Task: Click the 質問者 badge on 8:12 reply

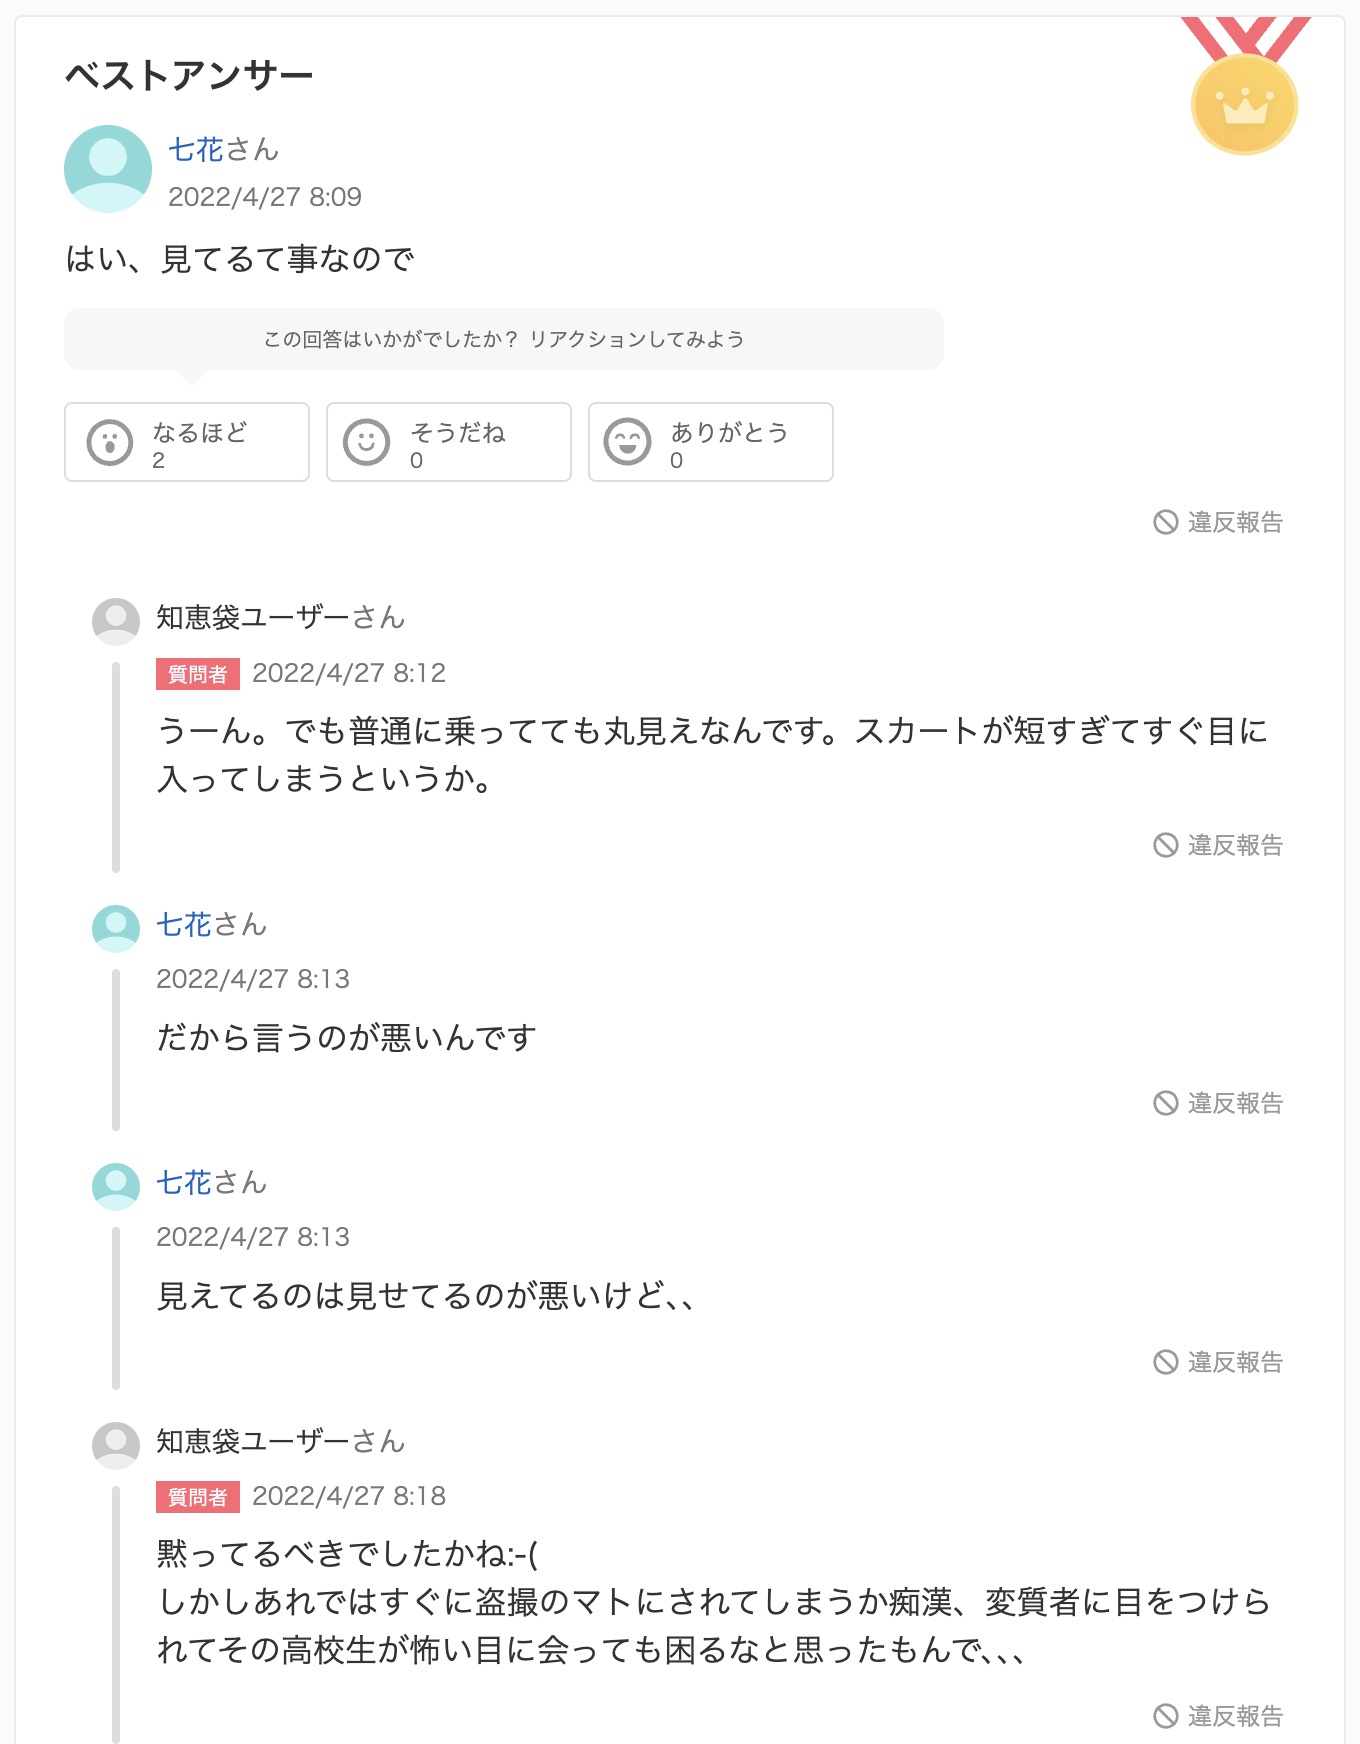Action: 198,674
